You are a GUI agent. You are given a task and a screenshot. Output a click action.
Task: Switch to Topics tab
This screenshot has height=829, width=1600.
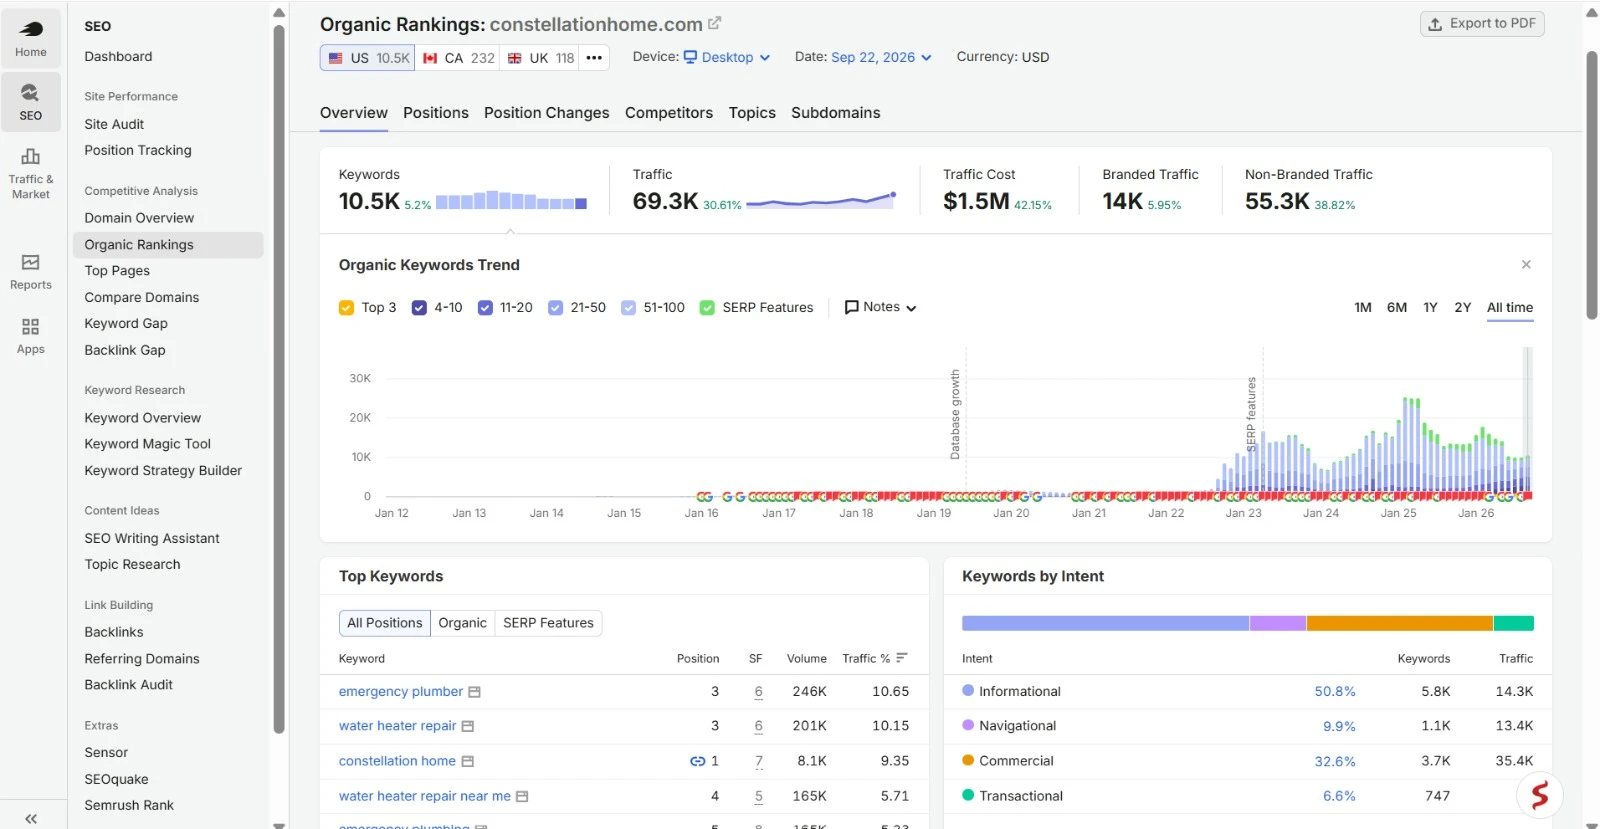point(752,113)
